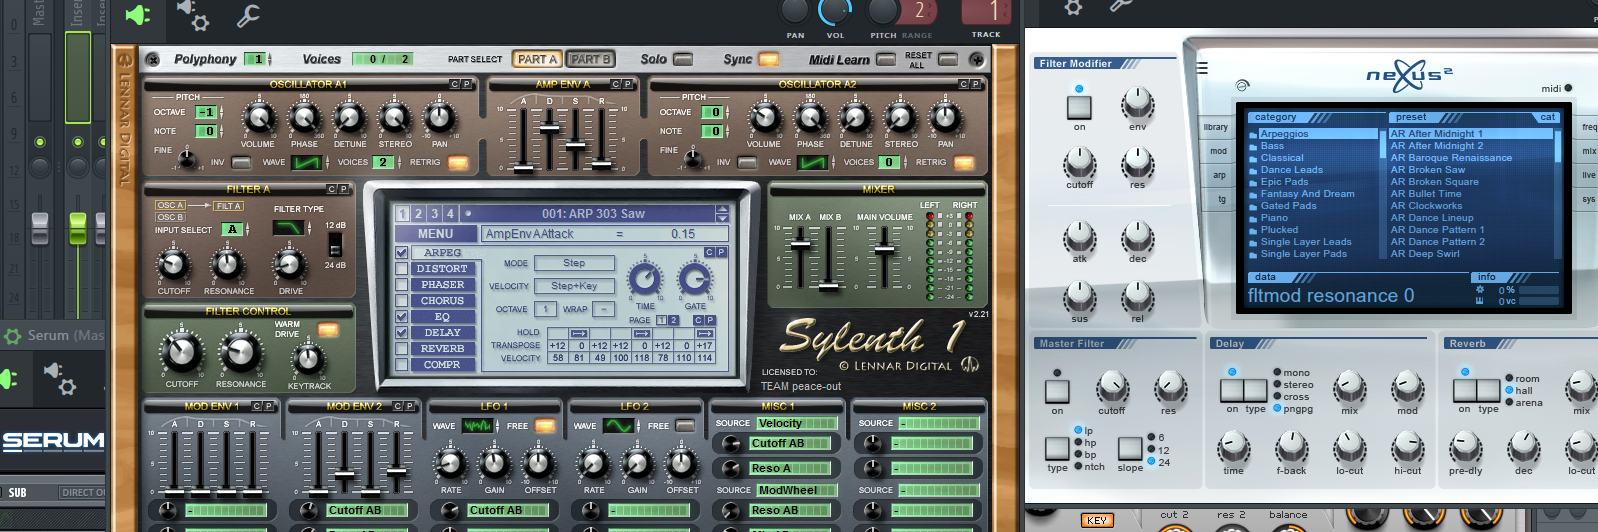
Task: Uncheck the DELAY effect checkbox
Action: (x=402, y=333)
